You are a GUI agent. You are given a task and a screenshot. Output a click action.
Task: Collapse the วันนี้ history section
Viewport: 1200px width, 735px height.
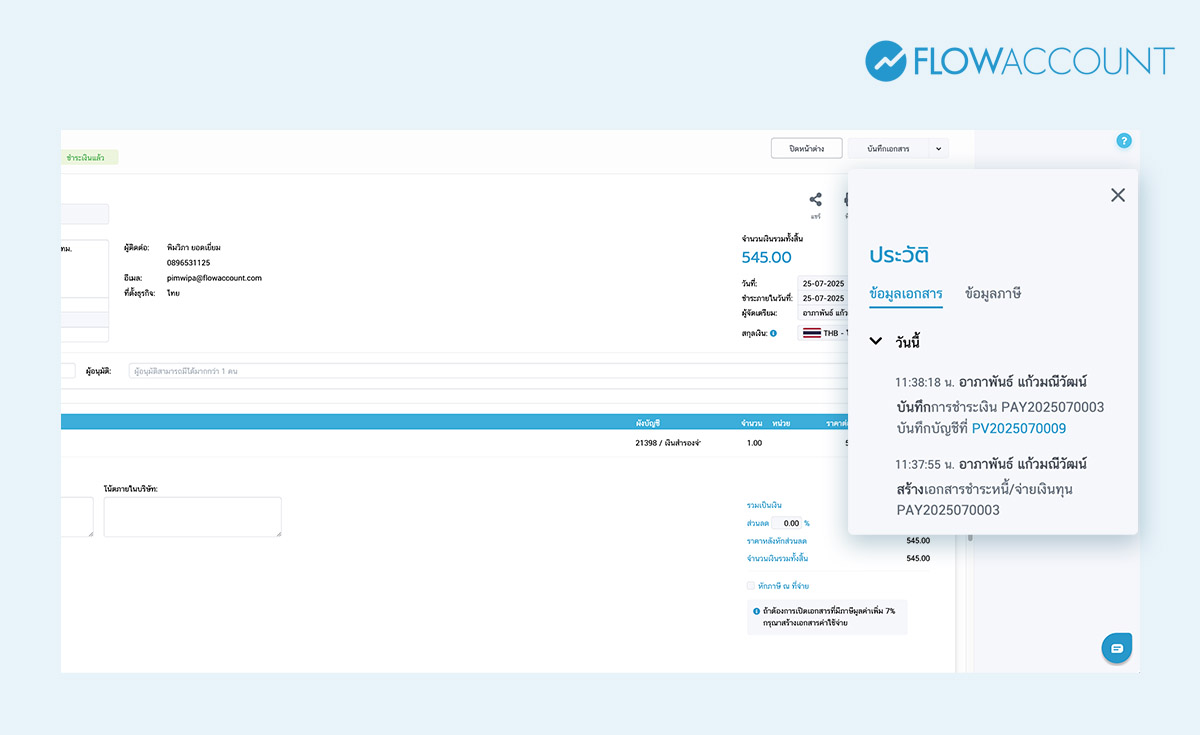click(x=876, y=341)
